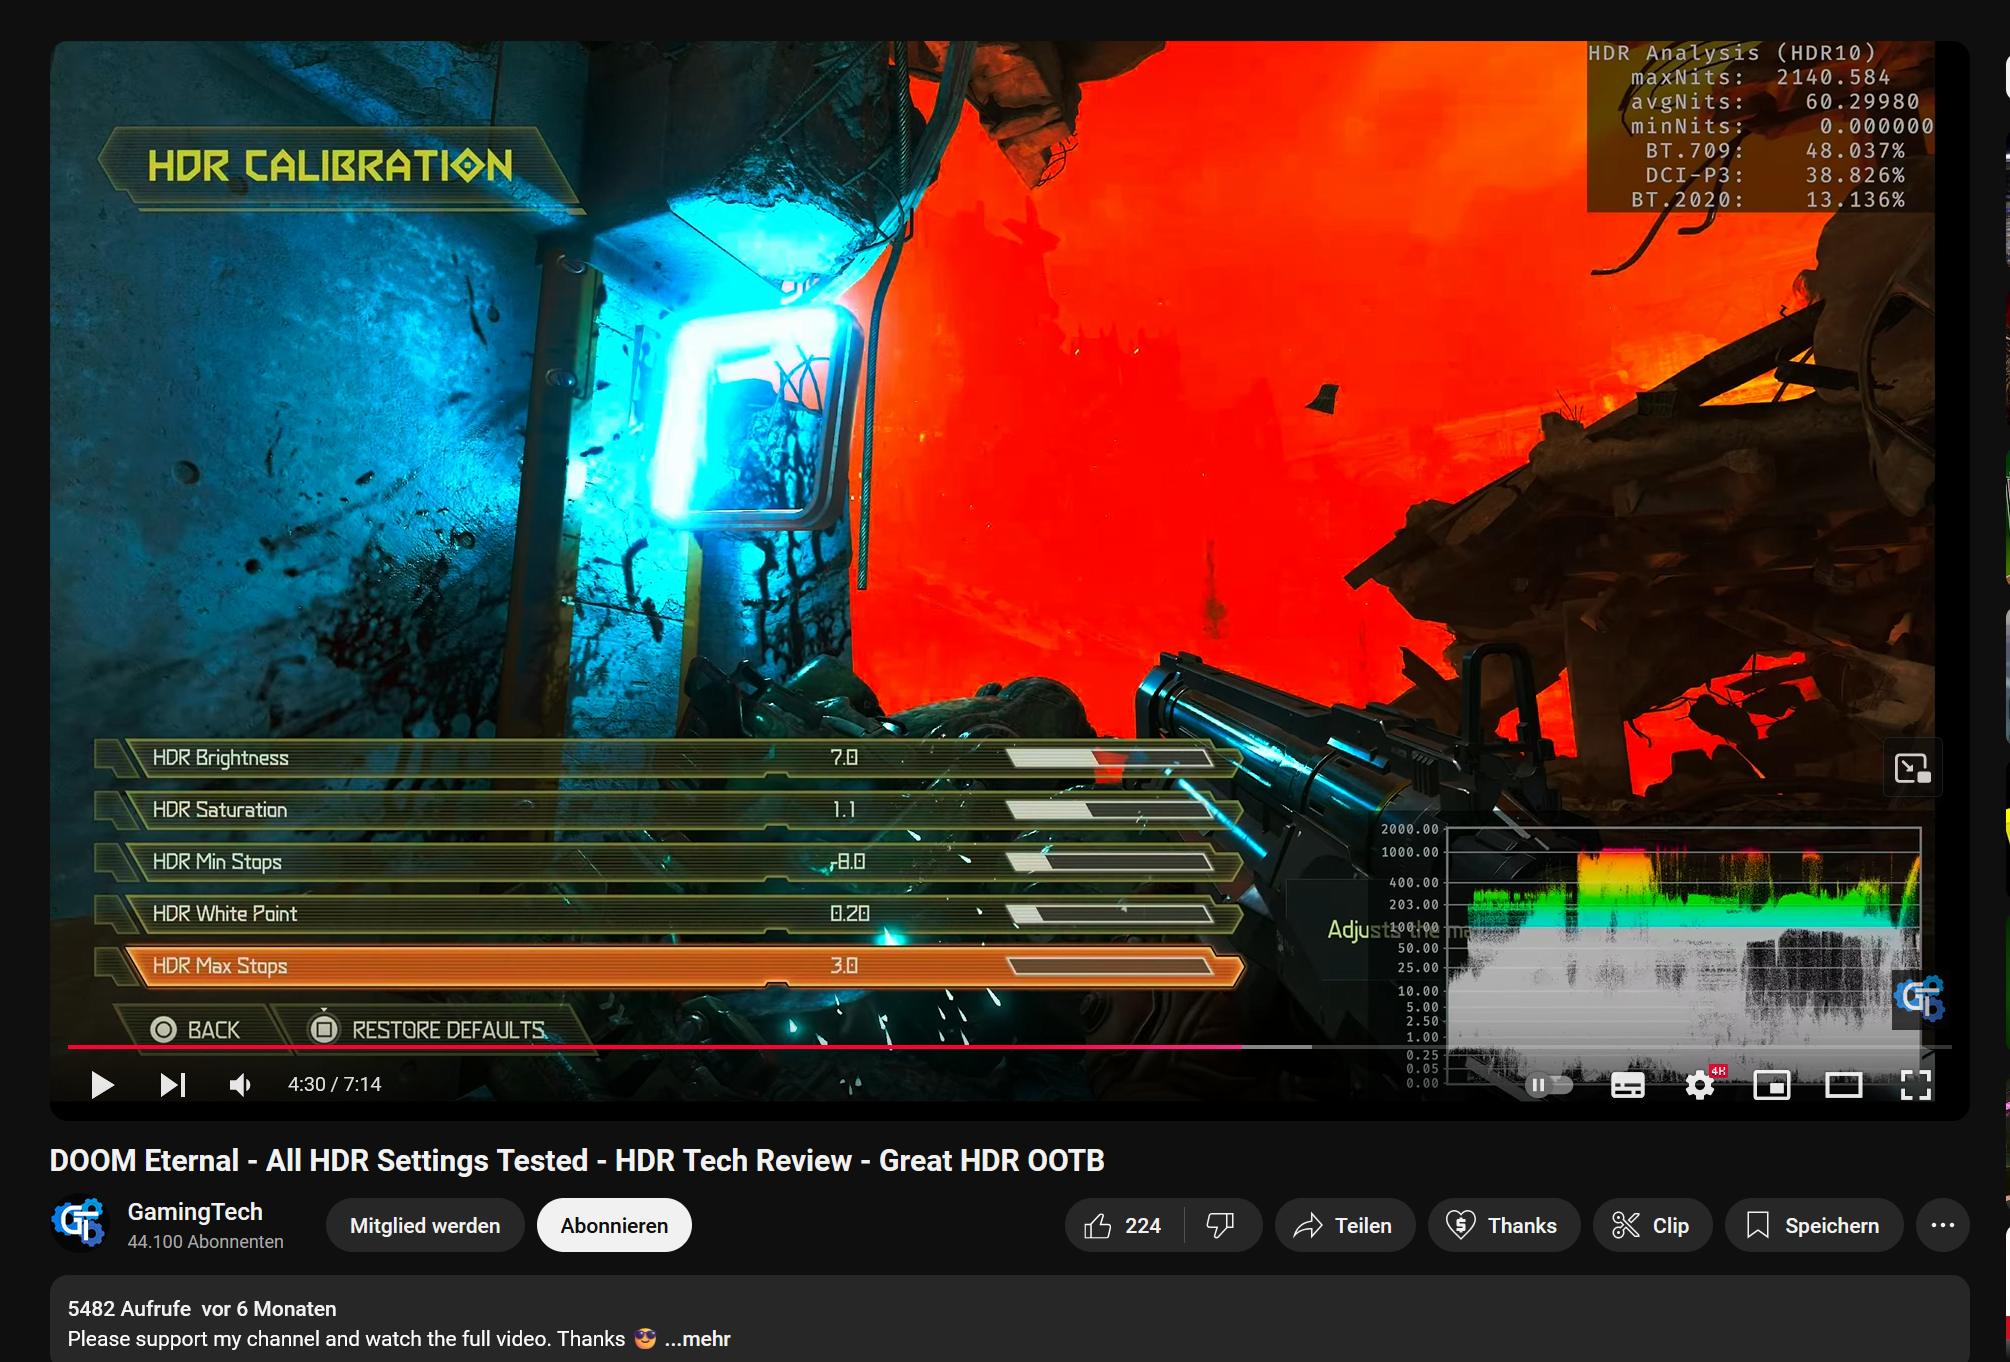Click the 44.100 Abonnenten subscriber count

click(x=206, y=1242)
